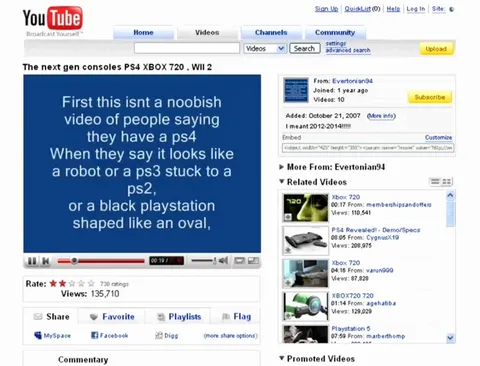Open Evertonian94's channel avatar
Image resolution: width=480 pixels, height=366 pixels.
[296, 90]
